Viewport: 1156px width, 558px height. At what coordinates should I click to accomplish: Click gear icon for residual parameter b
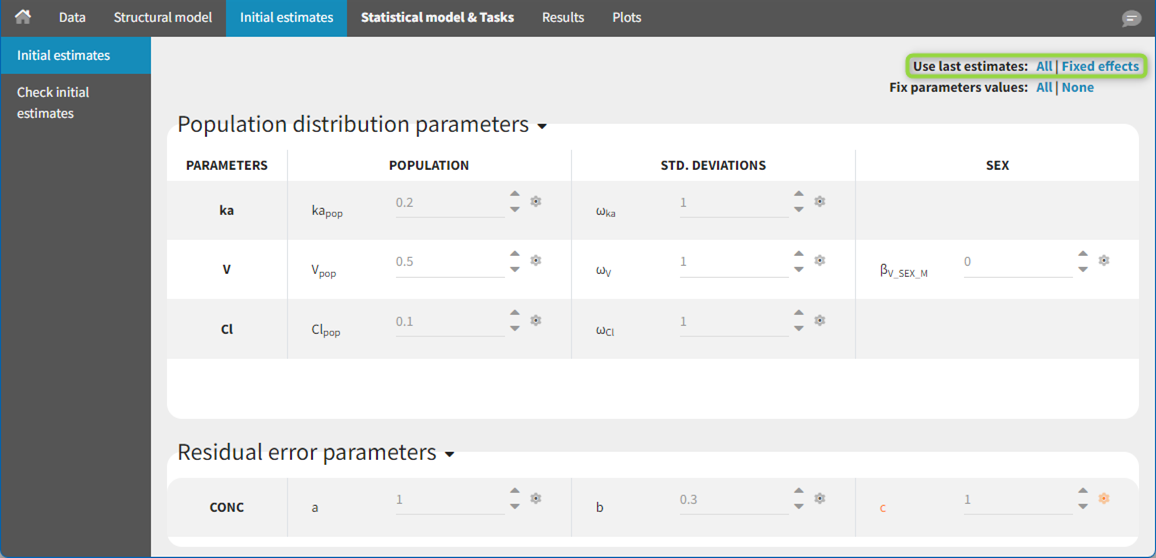(820, 499)
